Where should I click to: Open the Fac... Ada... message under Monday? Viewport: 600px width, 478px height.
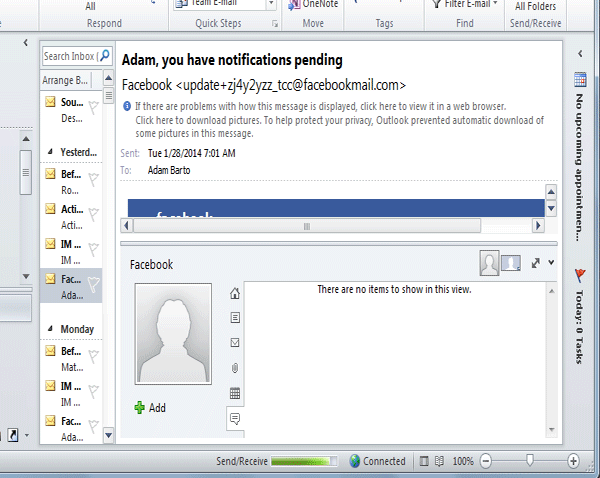(x=71, y=429)
